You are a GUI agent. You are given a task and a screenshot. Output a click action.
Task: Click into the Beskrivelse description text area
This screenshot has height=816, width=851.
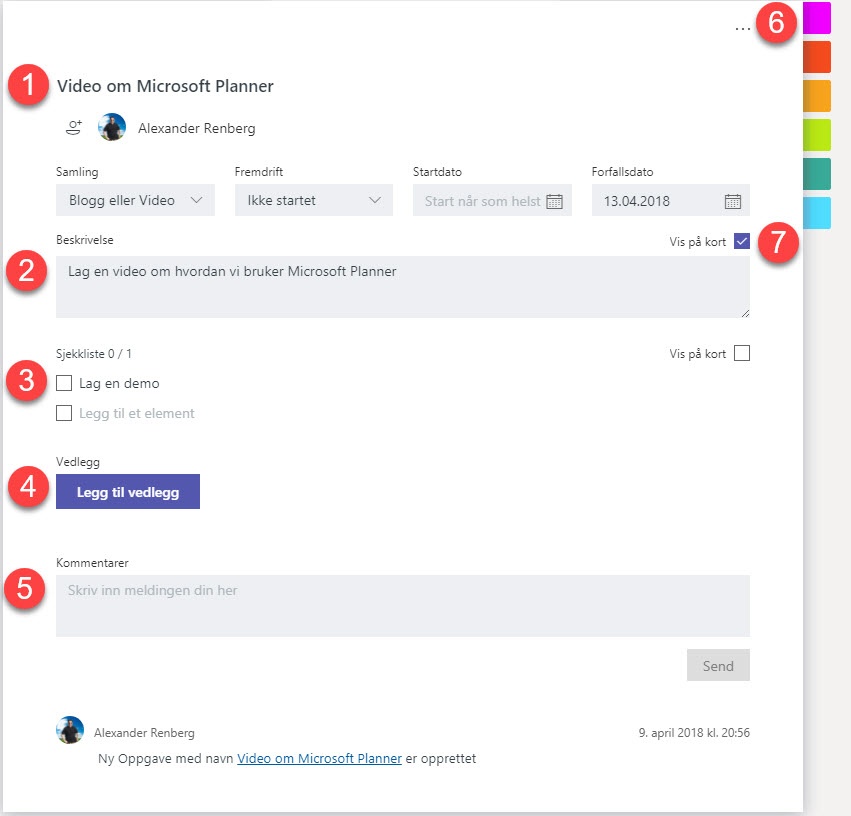[403, 287]
